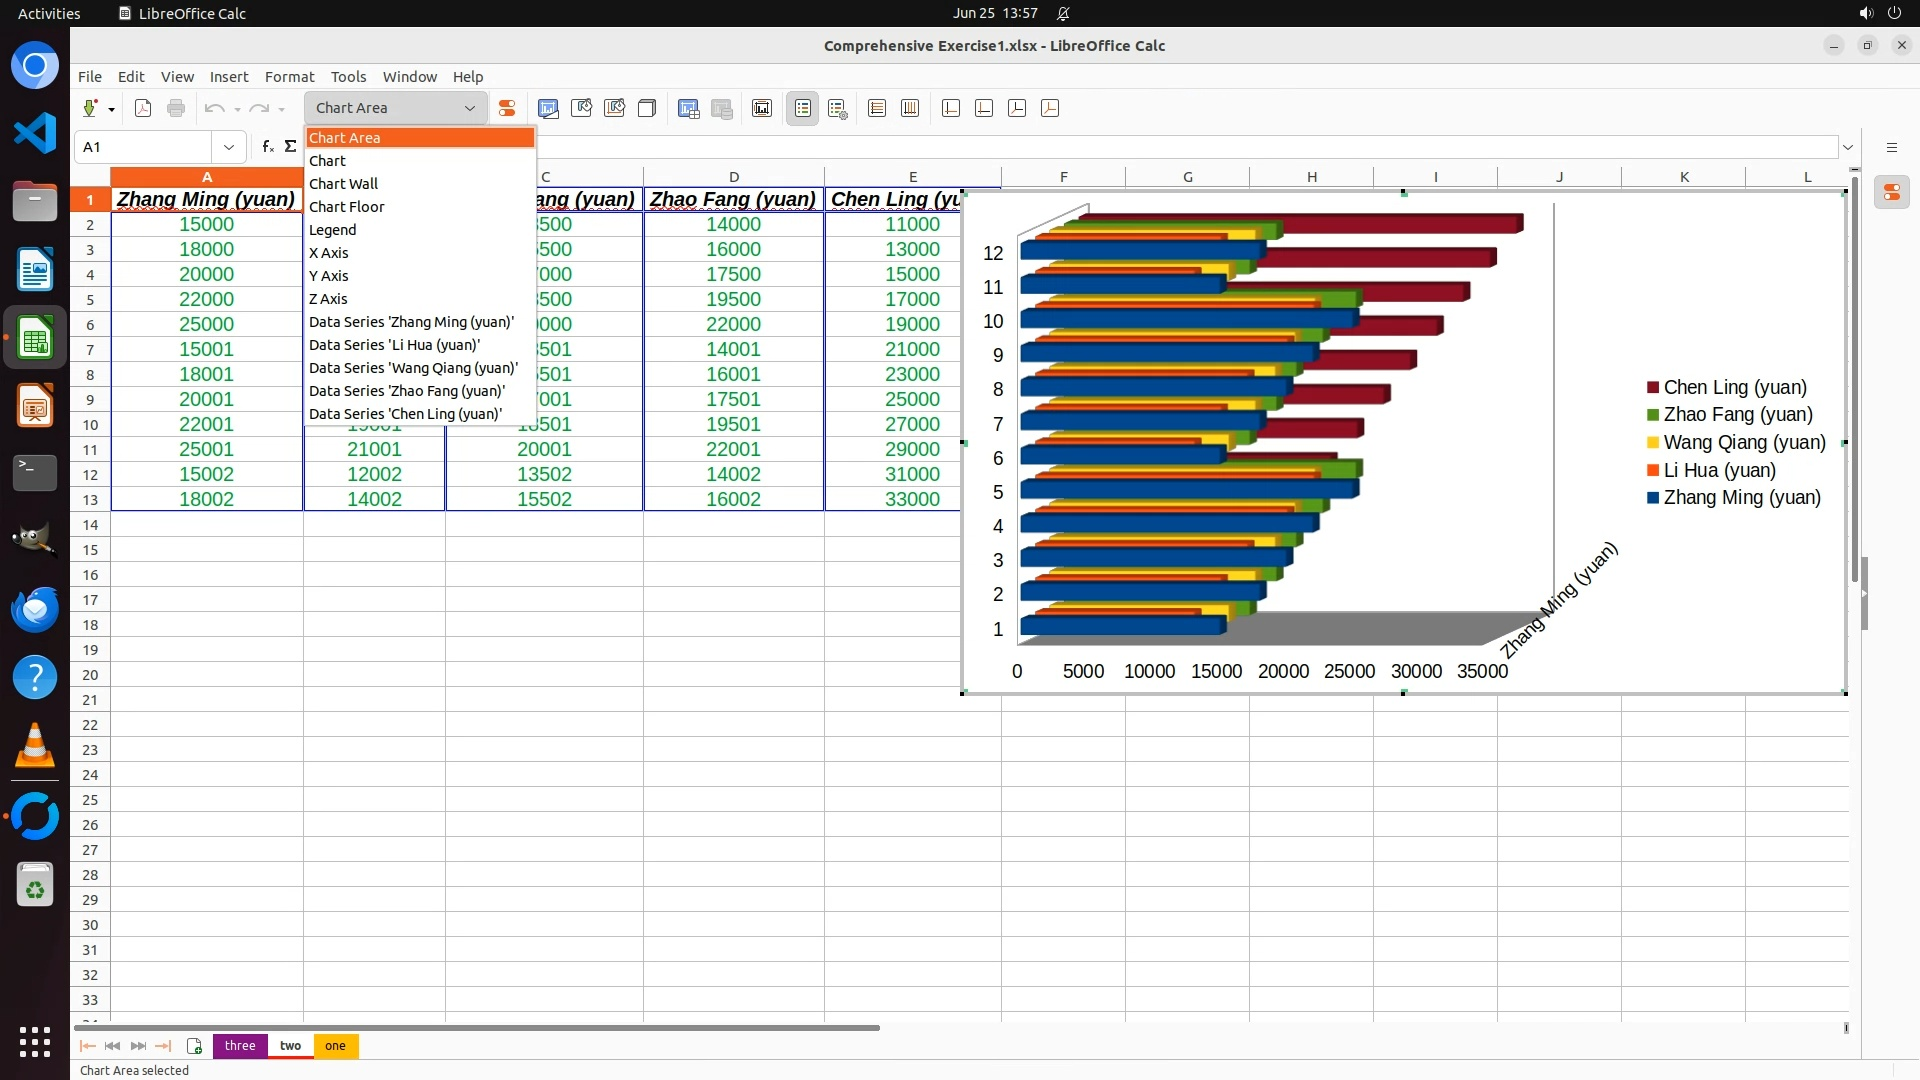This screenshot has width=1920, height=1080.
Task: Click the red Chen Ling legend swatch
Action: pyautogui.click(x=1653, y=388)
